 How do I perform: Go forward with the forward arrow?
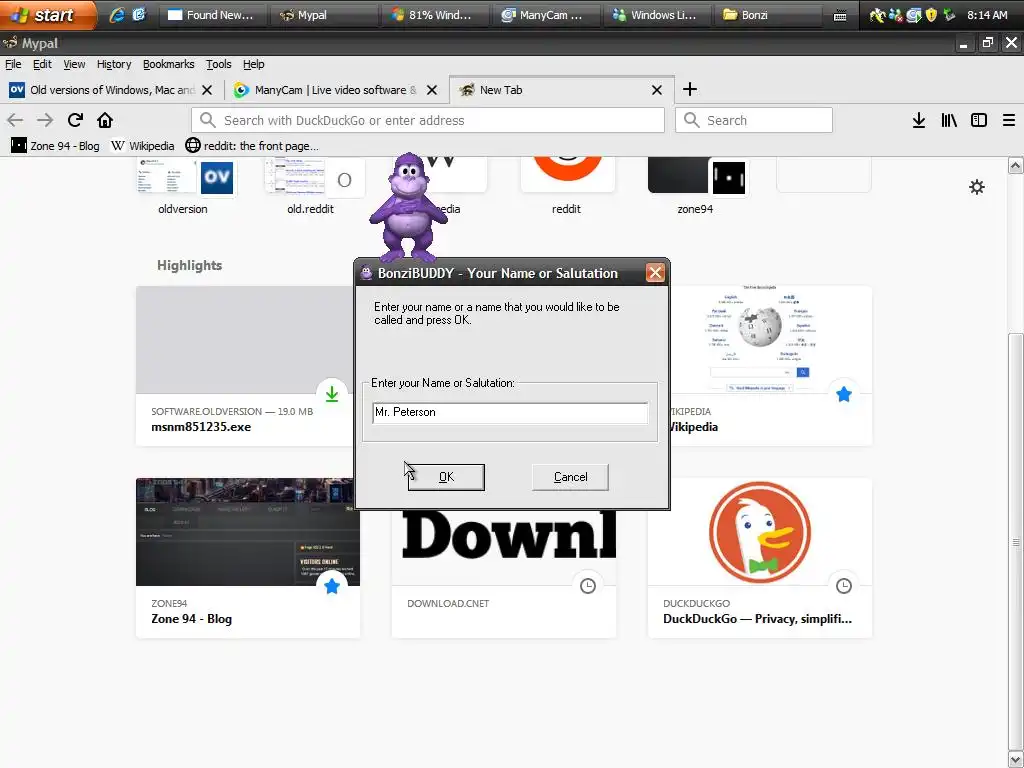45,120
